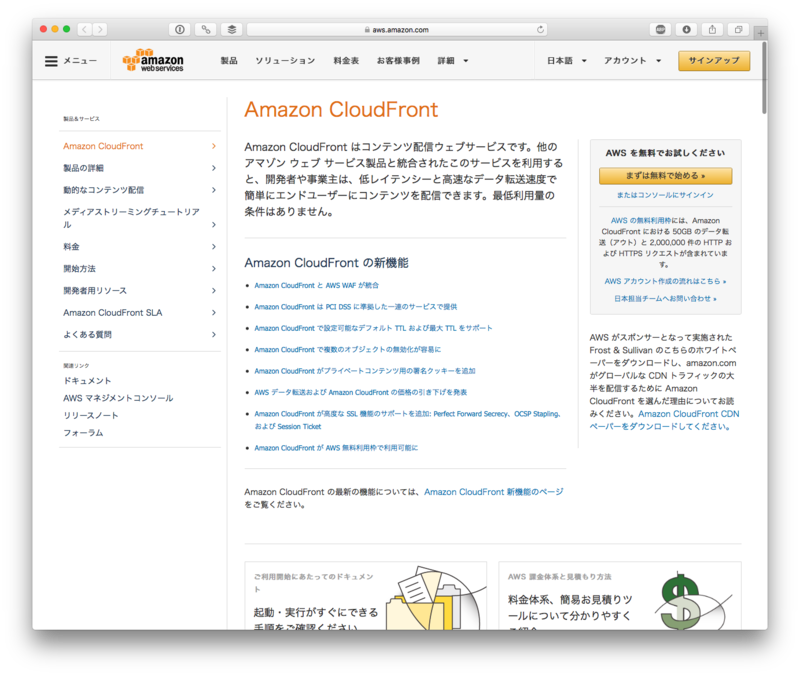Expand the よくある質問 sidebar chevron
800x676 pixels.
click(214, 334)
